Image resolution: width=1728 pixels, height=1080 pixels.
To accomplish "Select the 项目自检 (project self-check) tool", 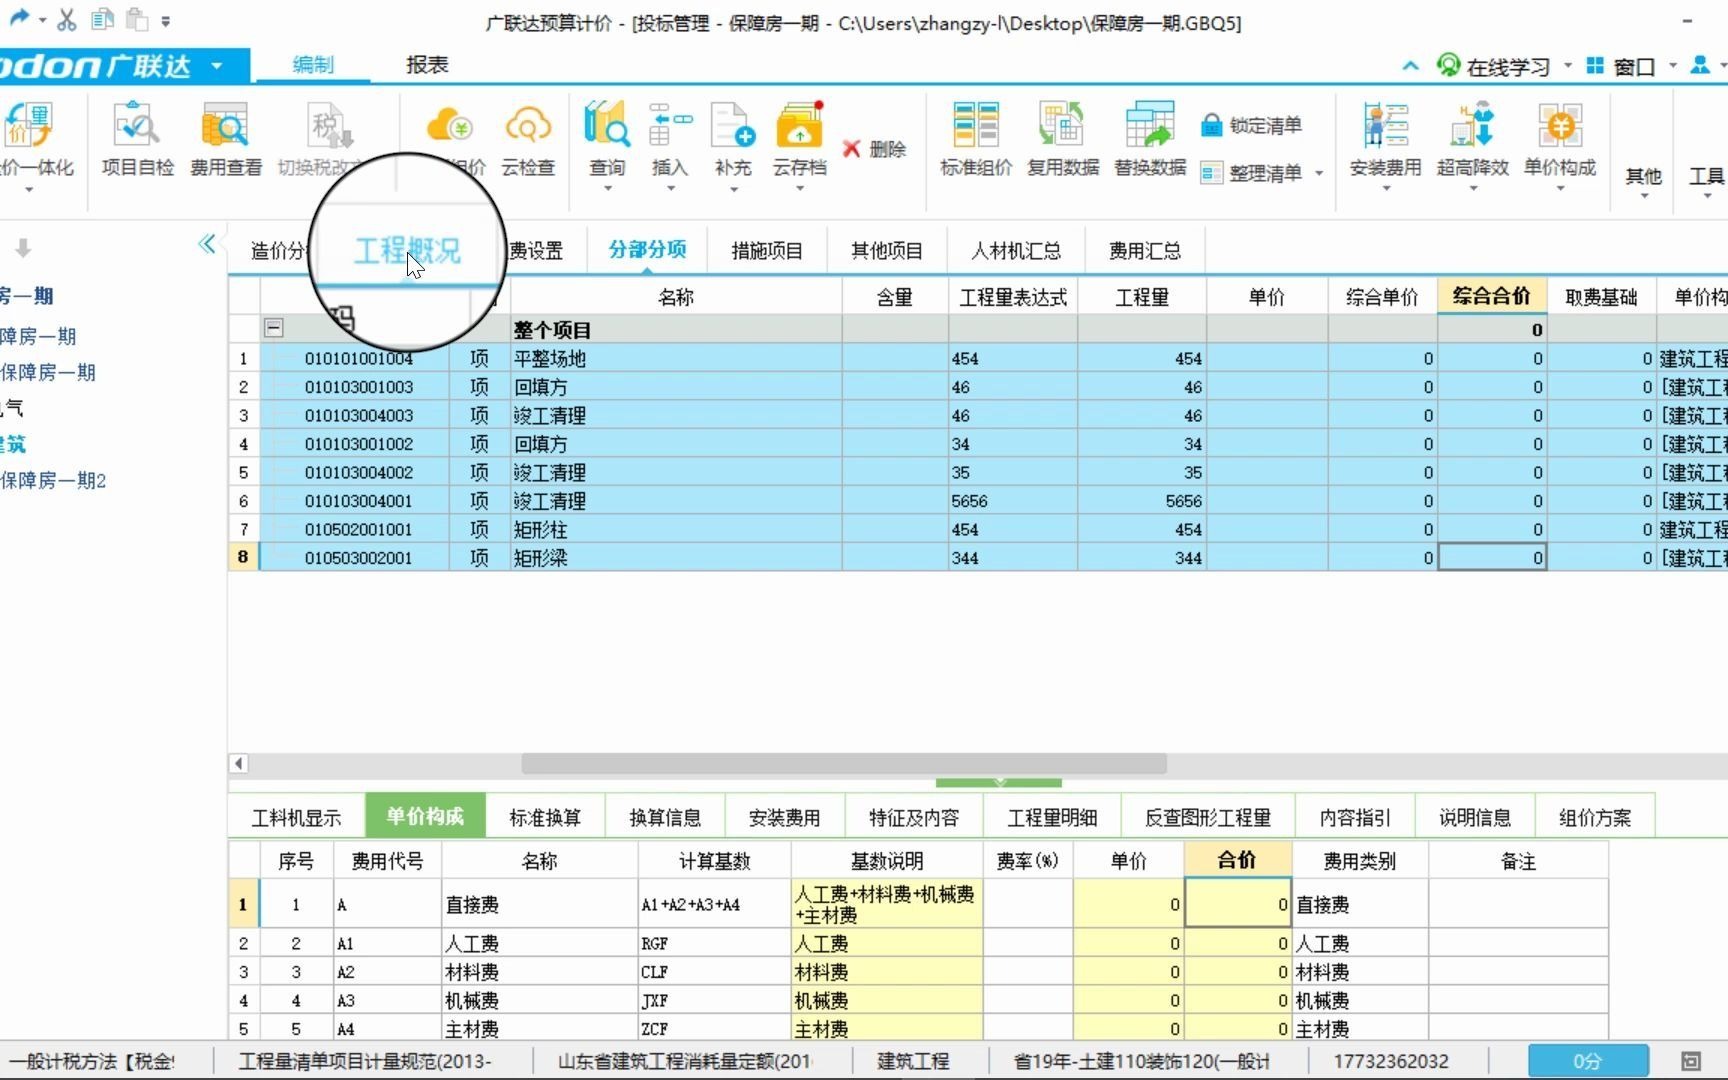I will click(x=137, y=140).
